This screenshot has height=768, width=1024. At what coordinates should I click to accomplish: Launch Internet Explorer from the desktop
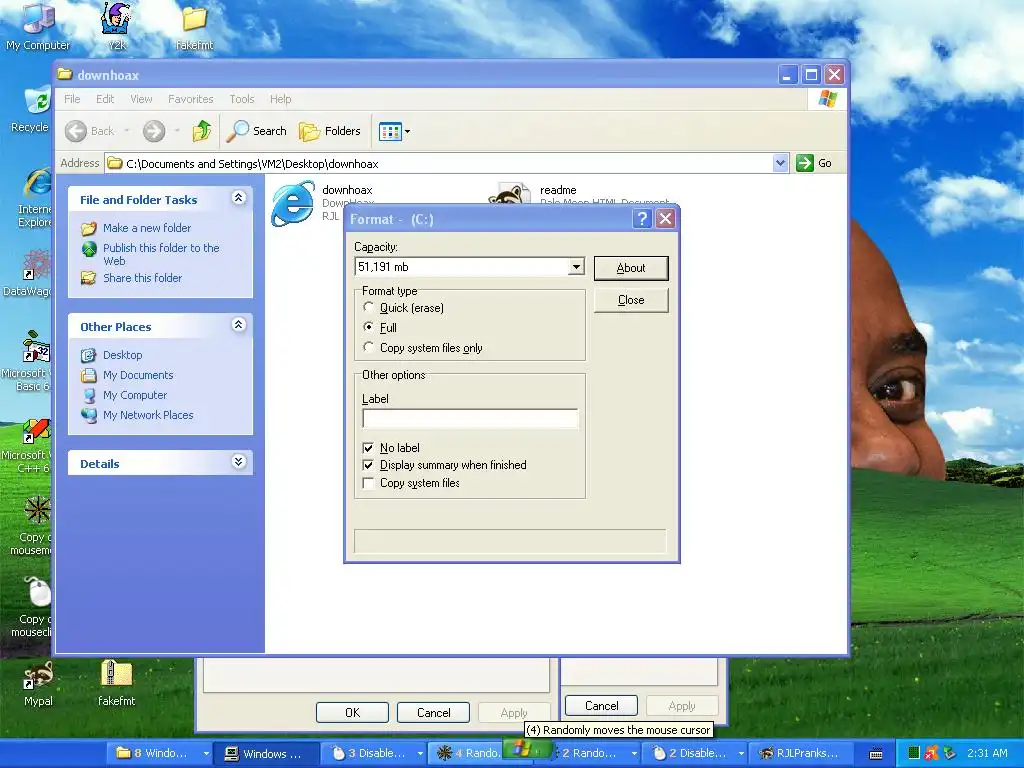36,197
